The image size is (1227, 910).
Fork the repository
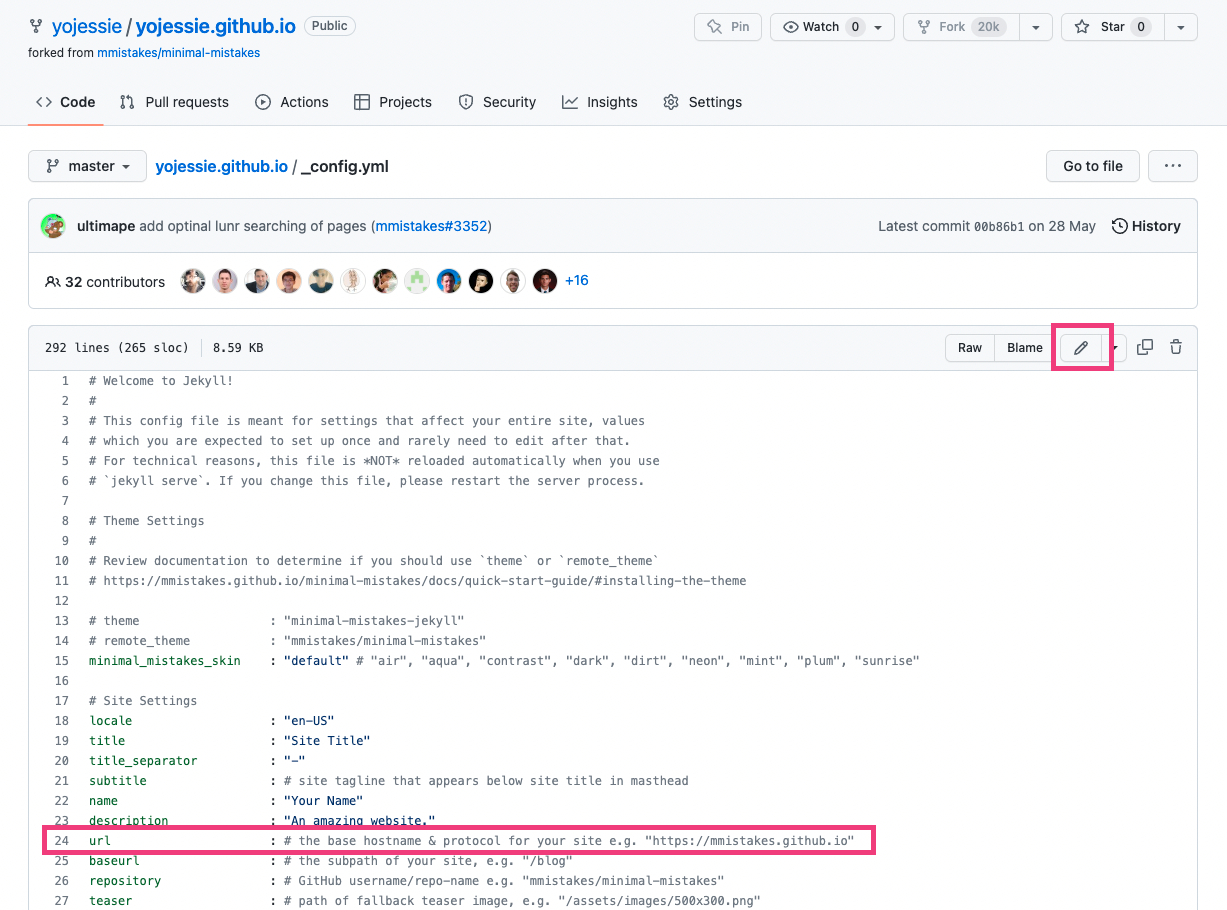[x=962, y=27]
